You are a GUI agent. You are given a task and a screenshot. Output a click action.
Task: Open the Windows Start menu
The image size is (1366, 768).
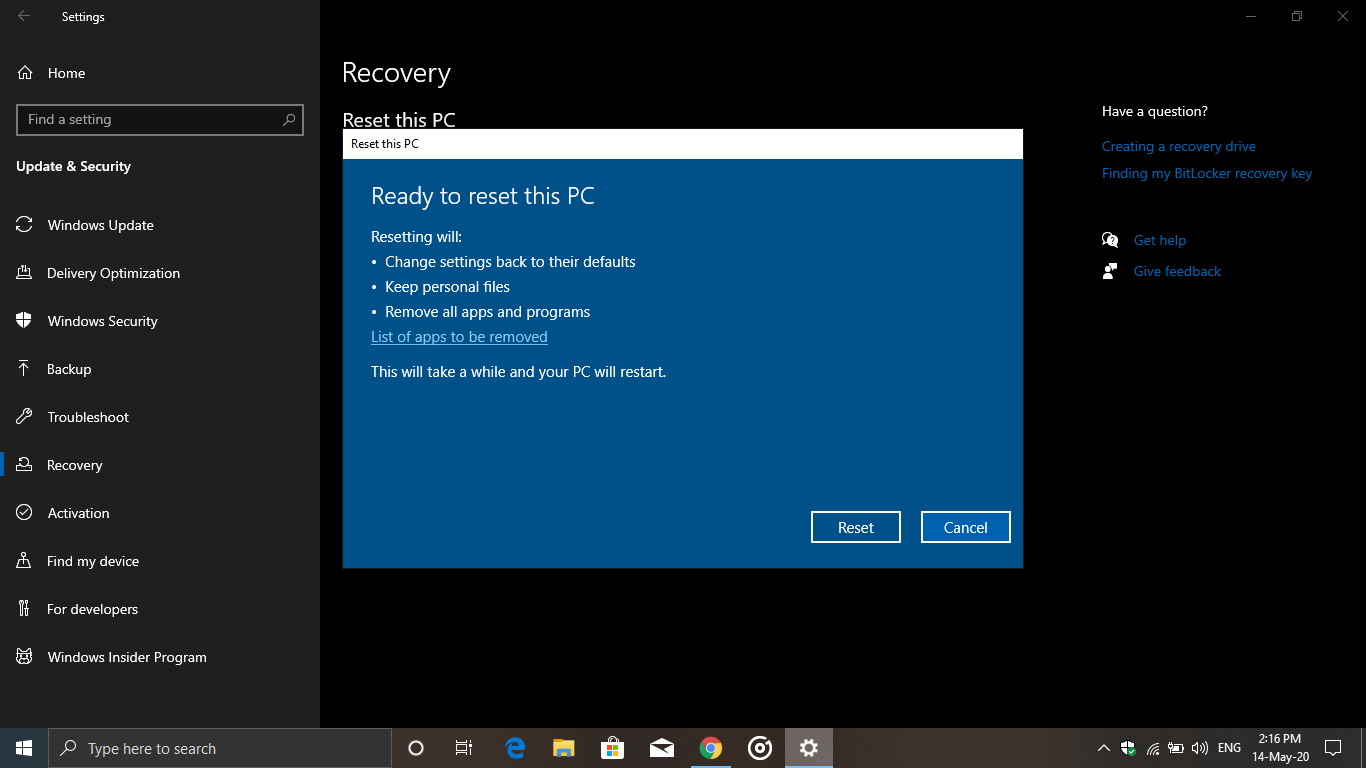[24, 748]
